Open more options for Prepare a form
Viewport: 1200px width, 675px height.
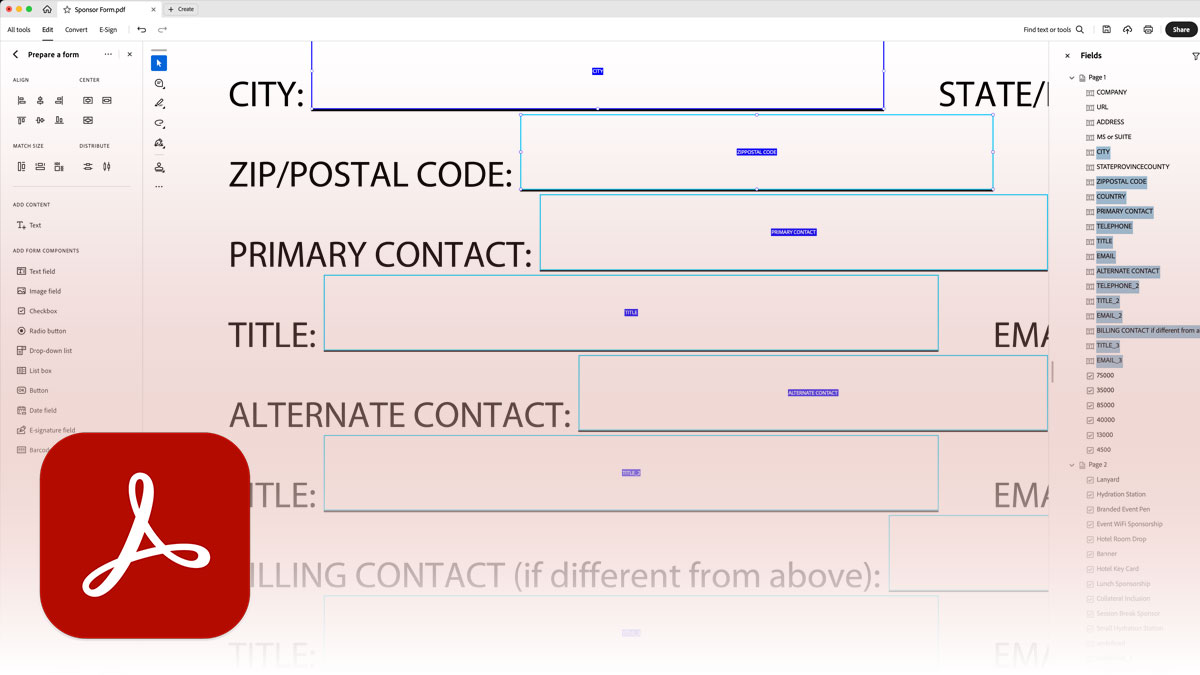107,54
